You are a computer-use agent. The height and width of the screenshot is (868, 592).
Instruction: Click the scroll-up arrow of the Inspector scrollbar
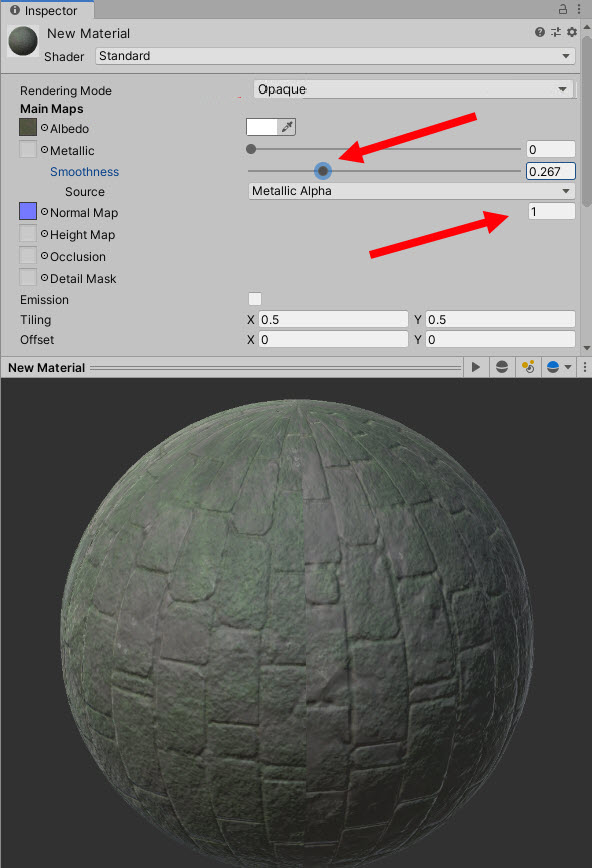point(586,27)
